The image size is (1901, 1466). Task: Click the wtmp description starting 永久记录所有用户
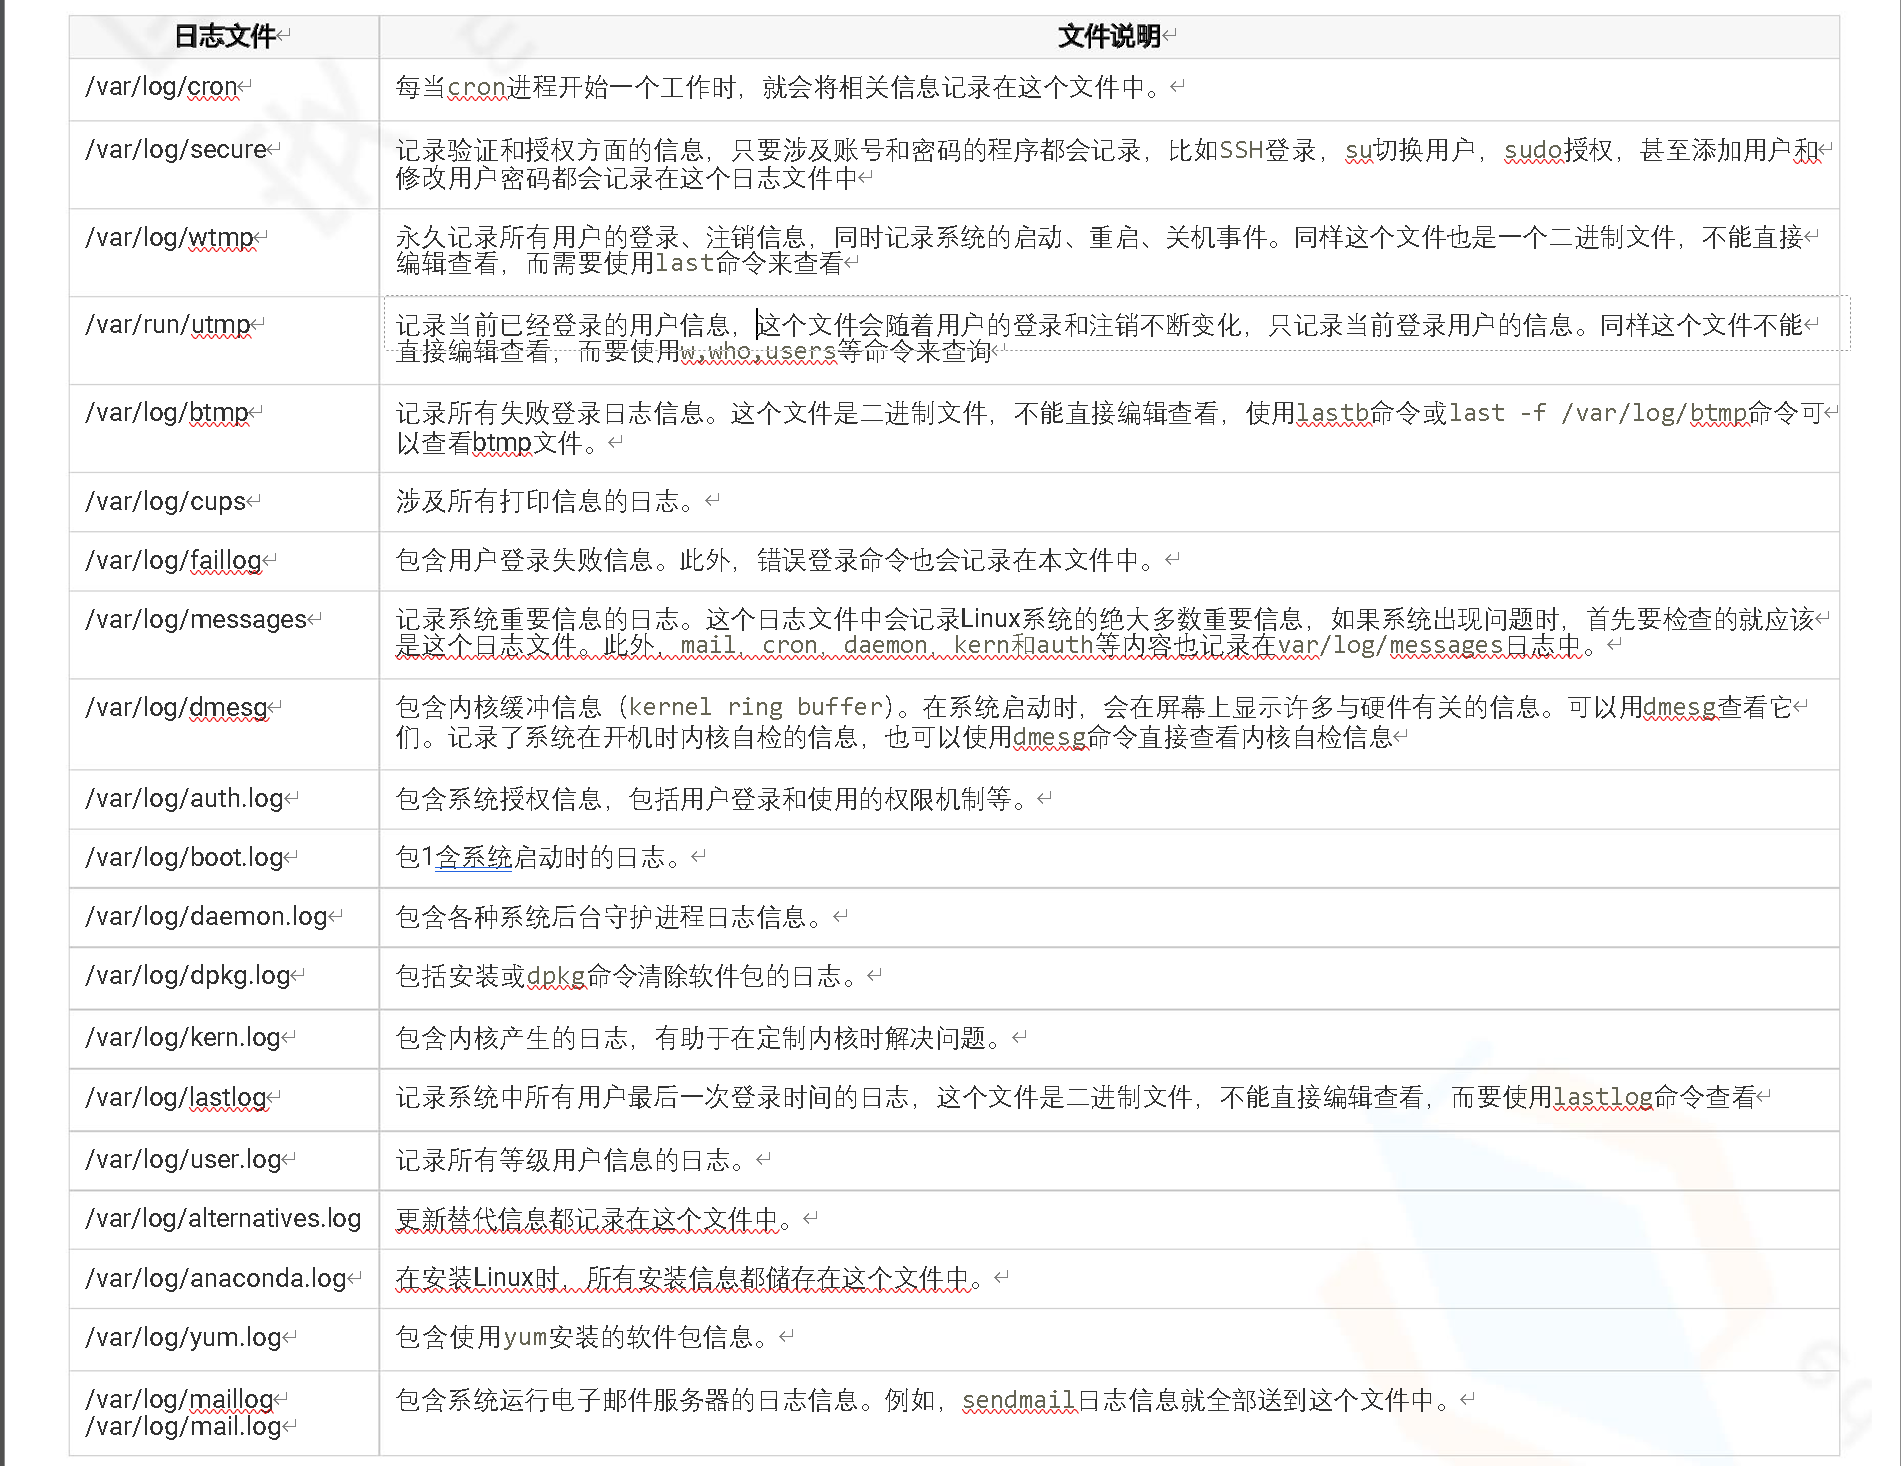click(1099, 250)
